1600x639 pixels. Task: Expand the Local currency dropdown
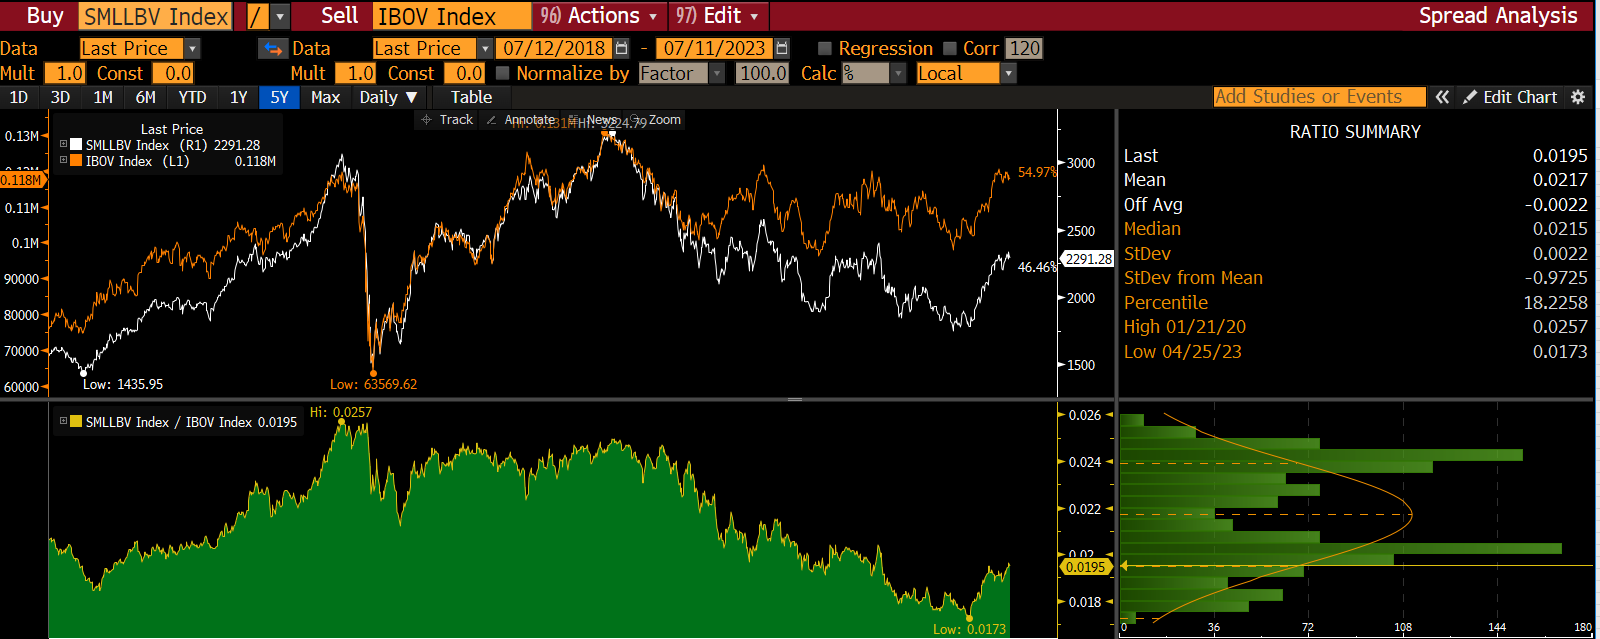pos(1009,73)
